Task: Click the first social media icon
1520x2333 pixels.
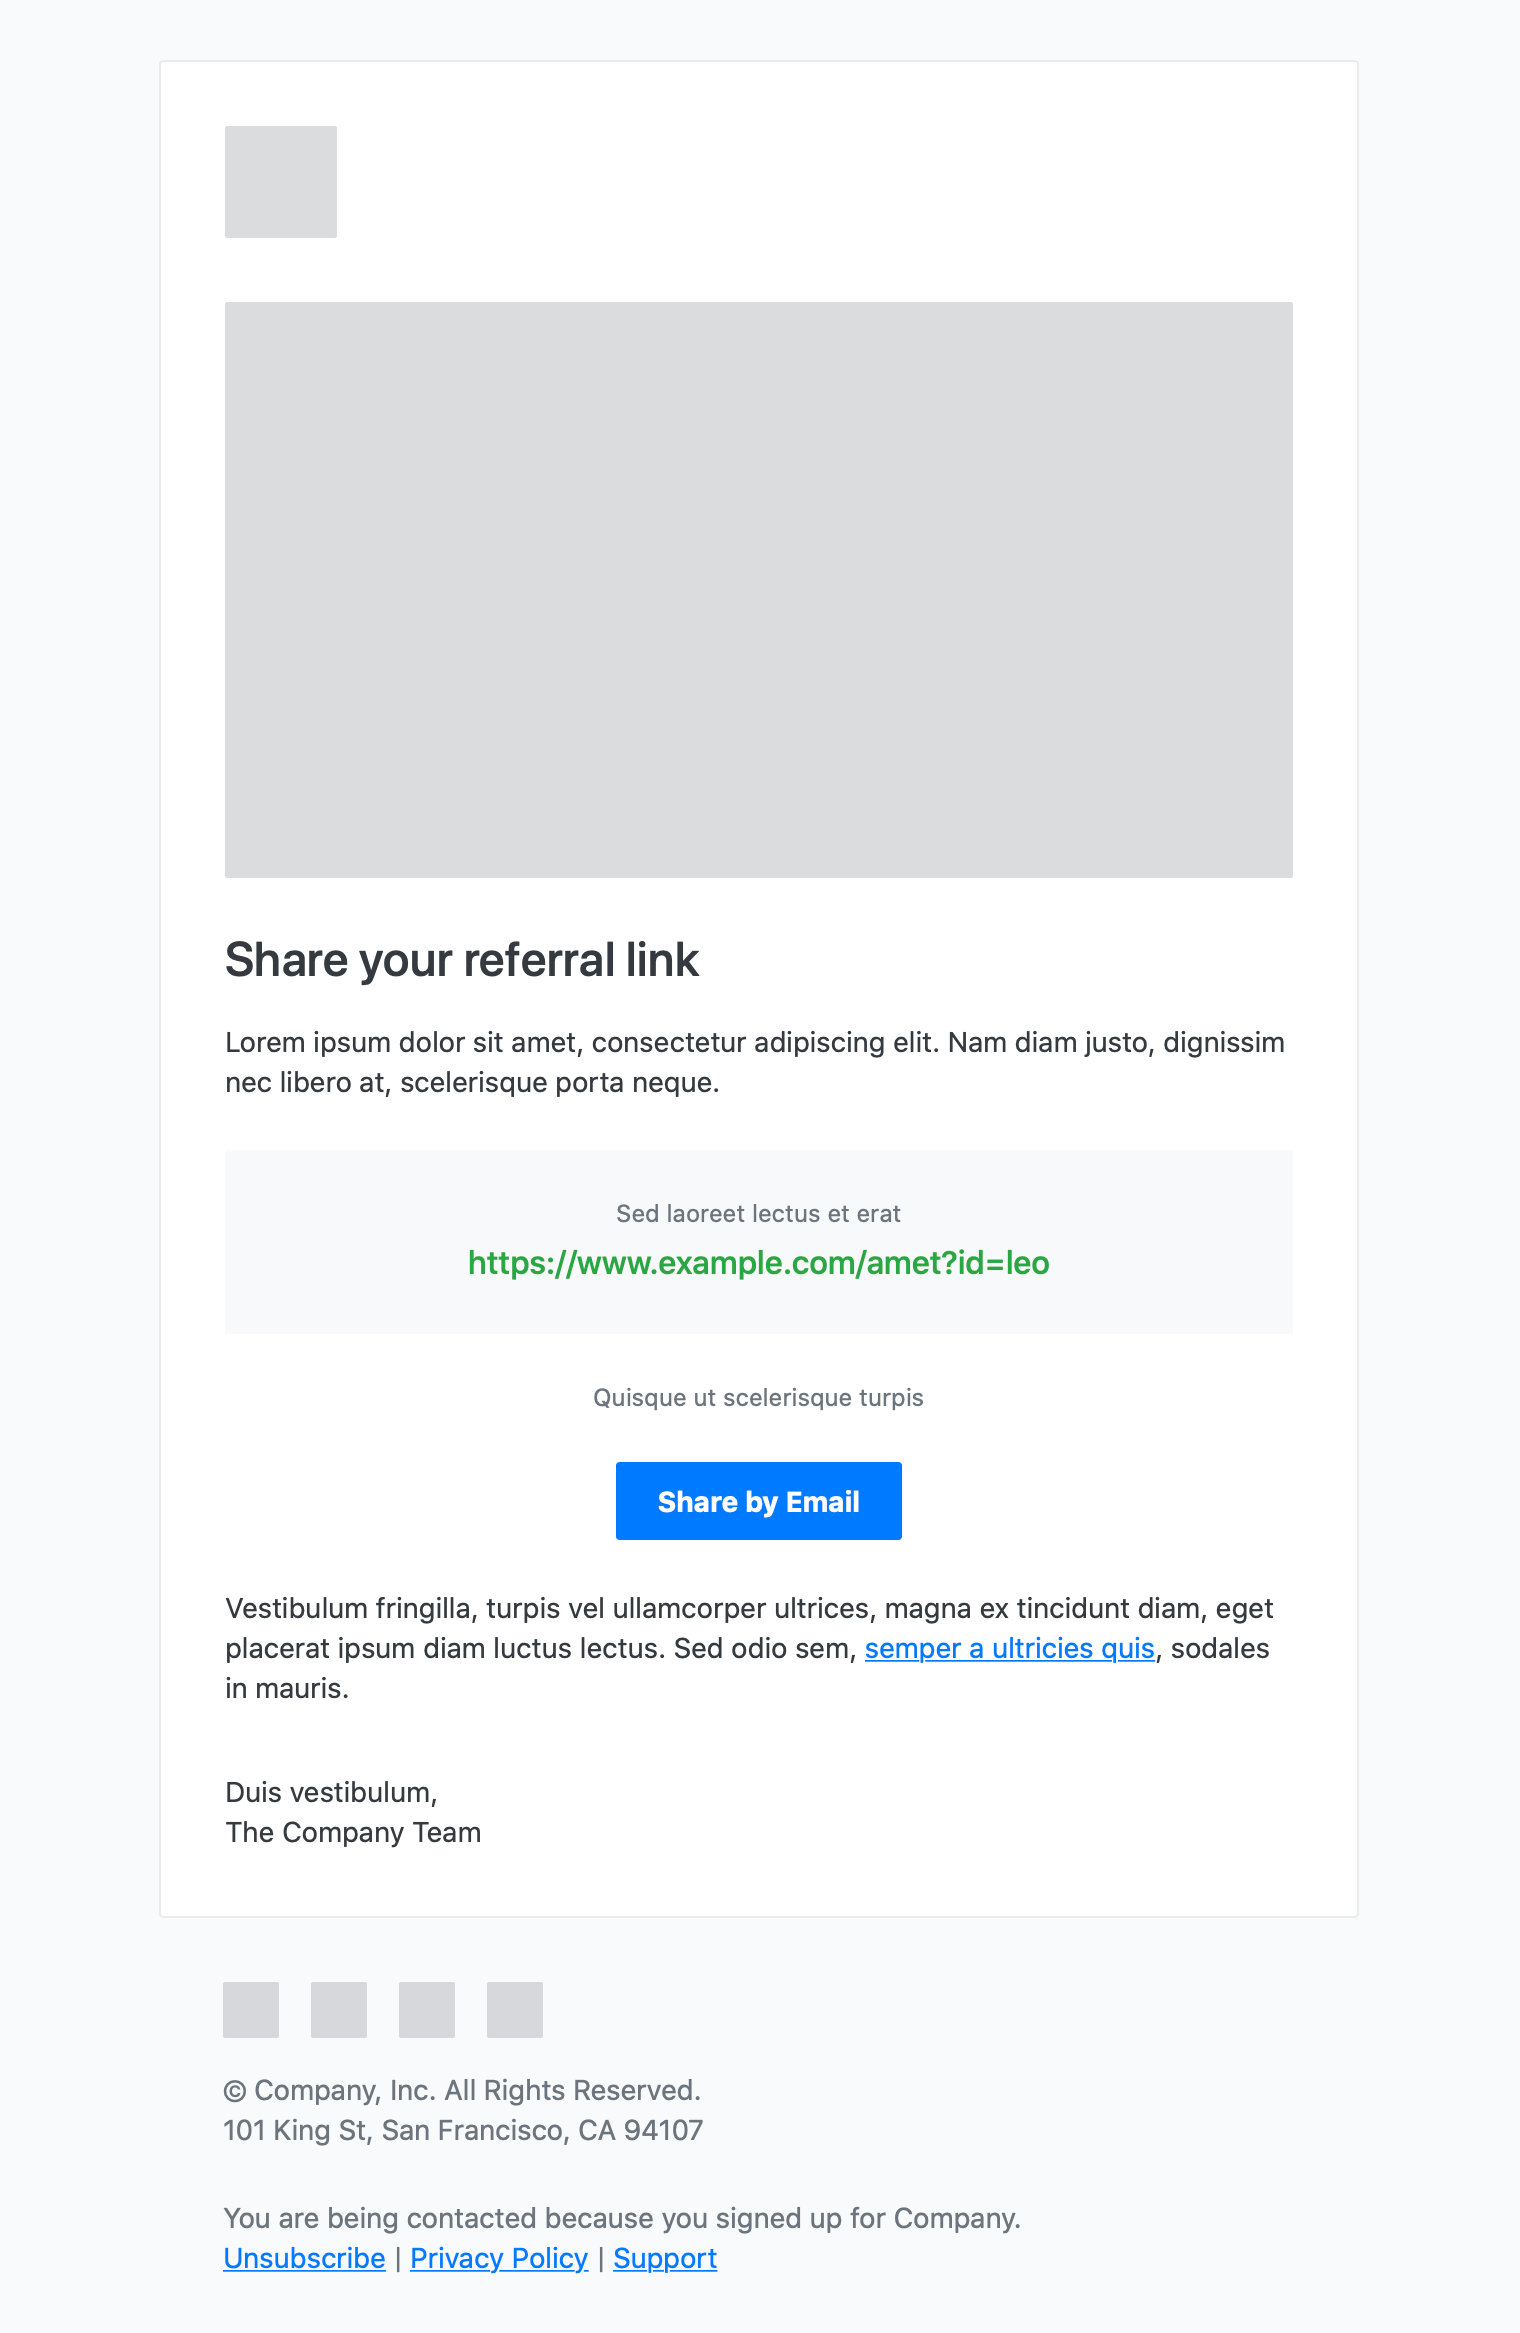Action: pyautogui.click(x=251, y=2009)
